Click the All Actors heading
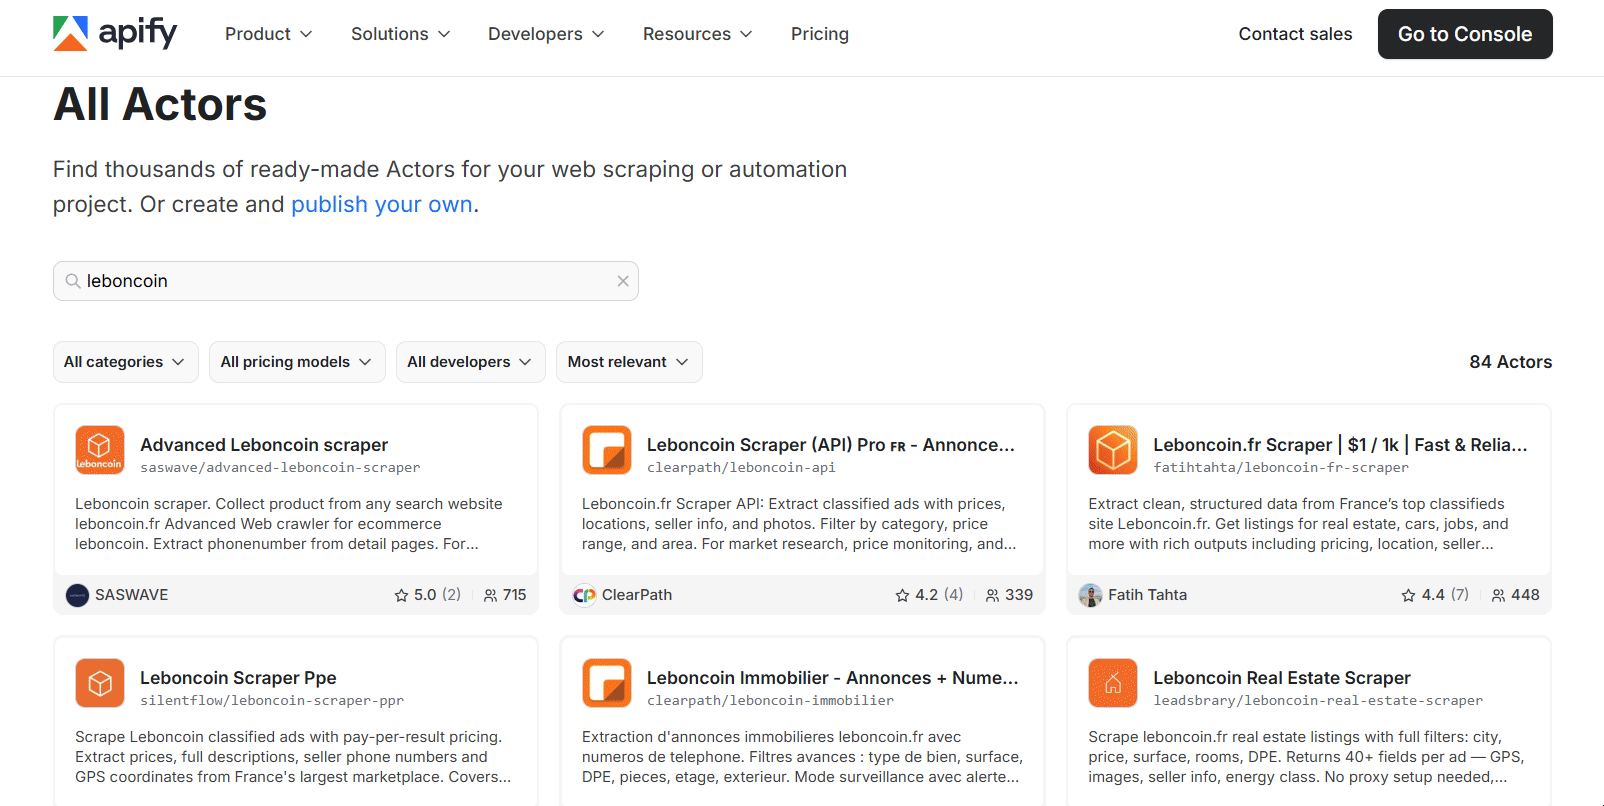This screenshot has height=806, width=1604. click(x=160, y=105)
